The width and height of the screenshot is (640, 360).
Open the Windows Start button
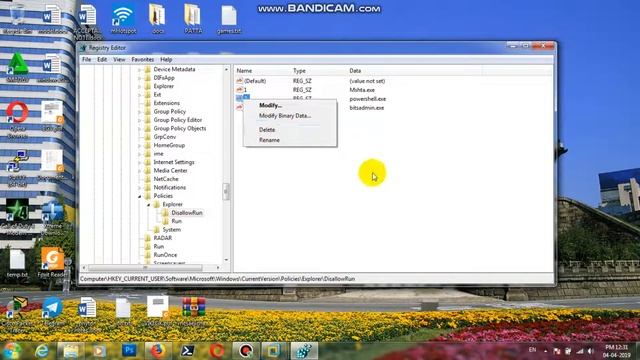coord(12,351)
